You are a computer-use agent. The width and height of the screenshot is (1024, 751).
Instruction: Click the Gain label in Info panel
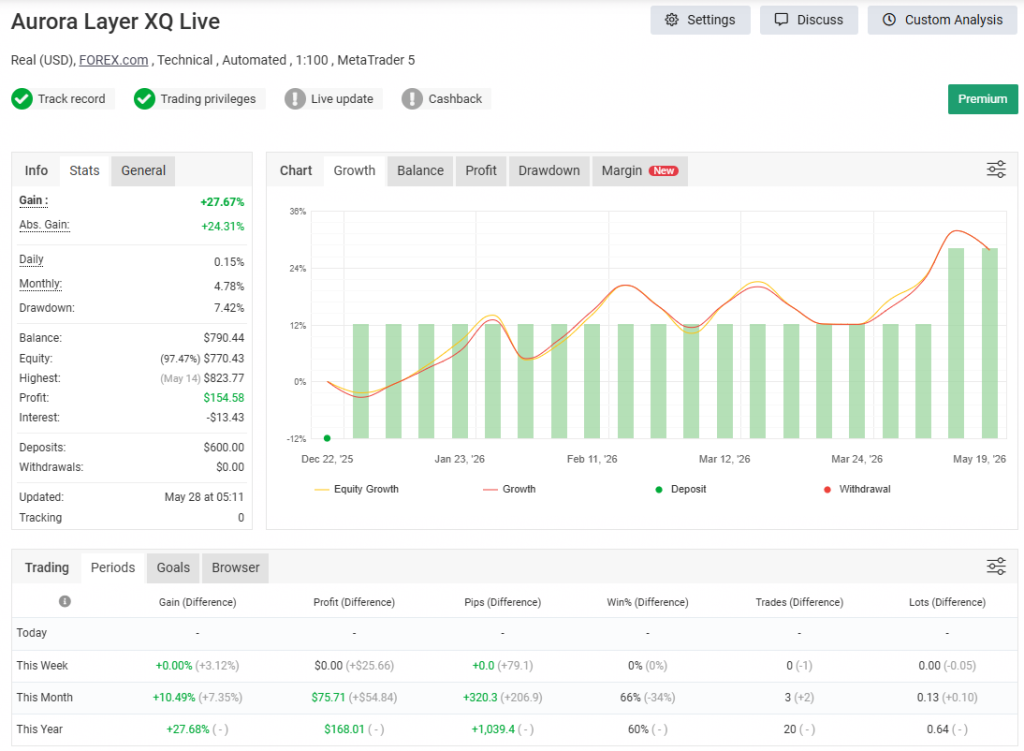tap(33, 200)
